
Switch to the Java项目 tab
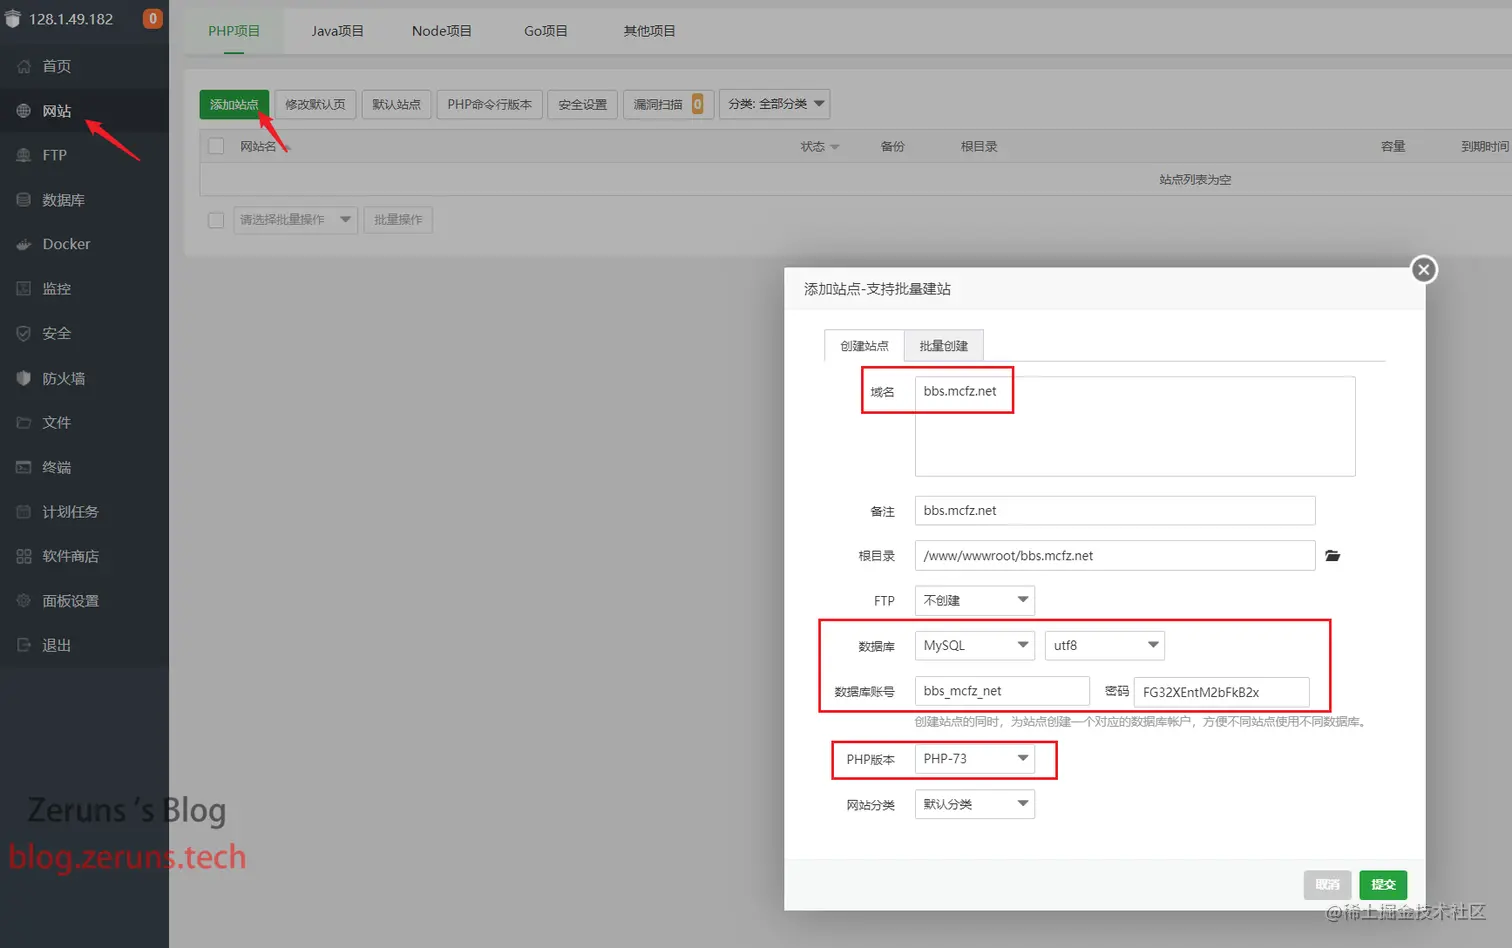tap(337, 31)
